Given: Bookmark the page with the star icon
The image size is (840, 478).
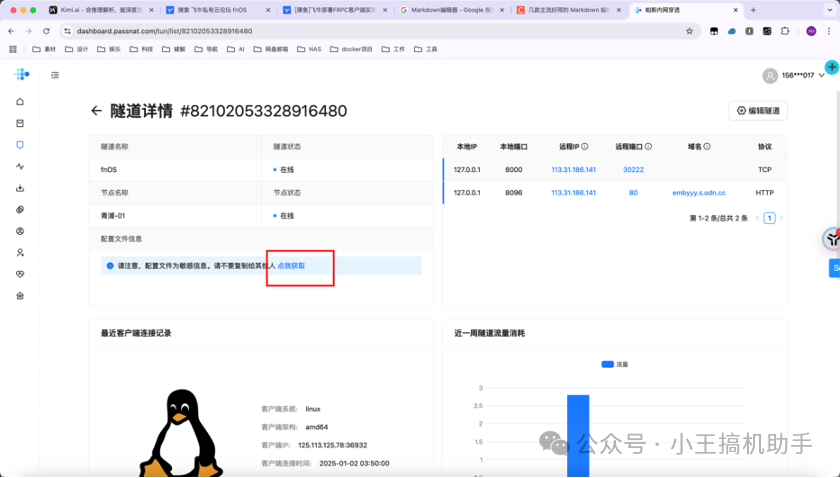Looking at the screenshot, I should coord(689,31).
